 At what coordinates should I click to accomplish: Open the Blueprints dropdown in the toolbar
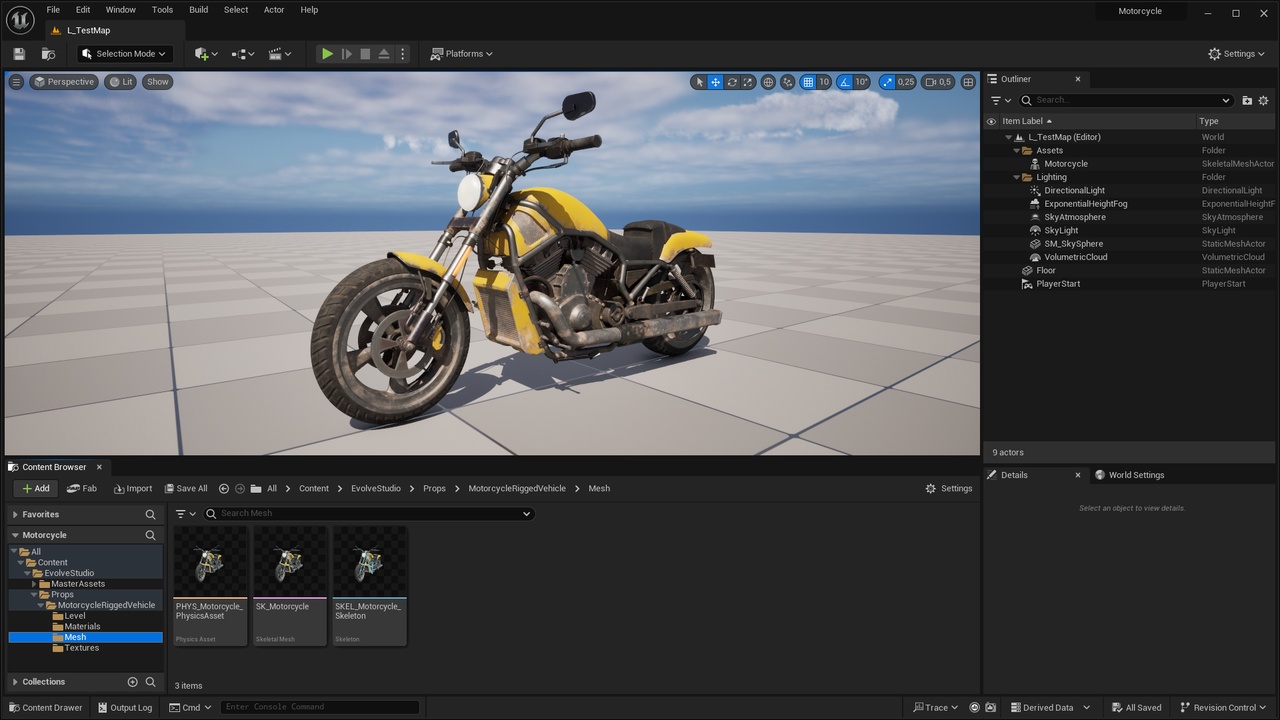tap(243, 54)
